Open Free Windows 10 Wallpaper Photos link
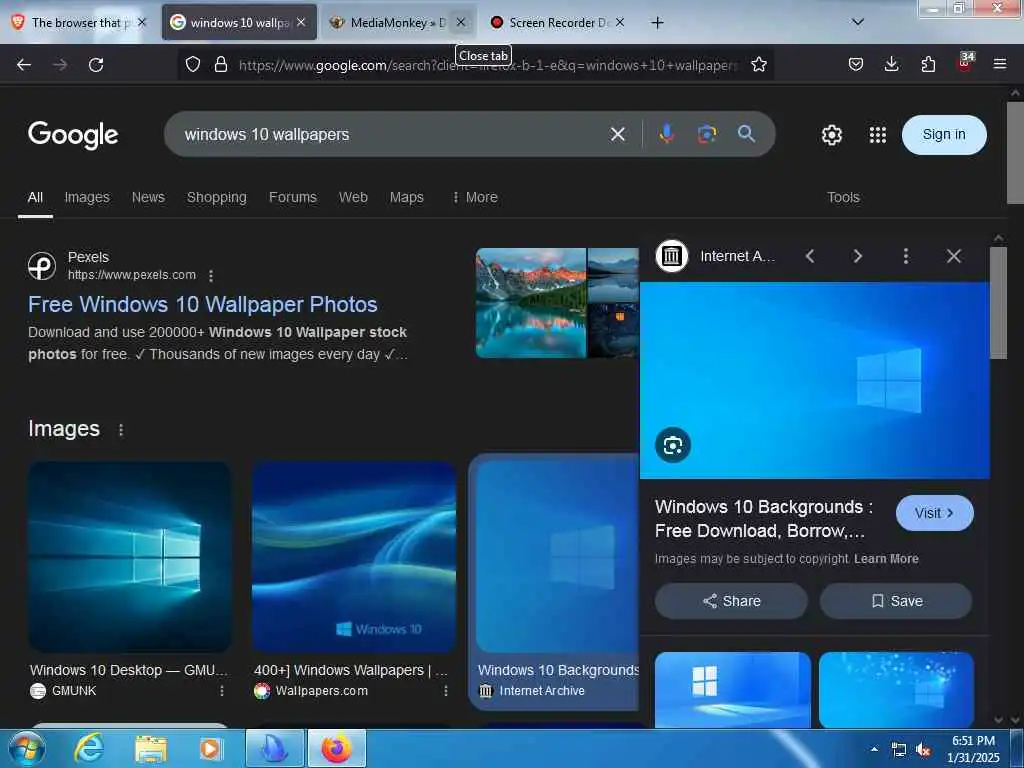The height and width of the screenshot is (768, 1024). point(202,304)
